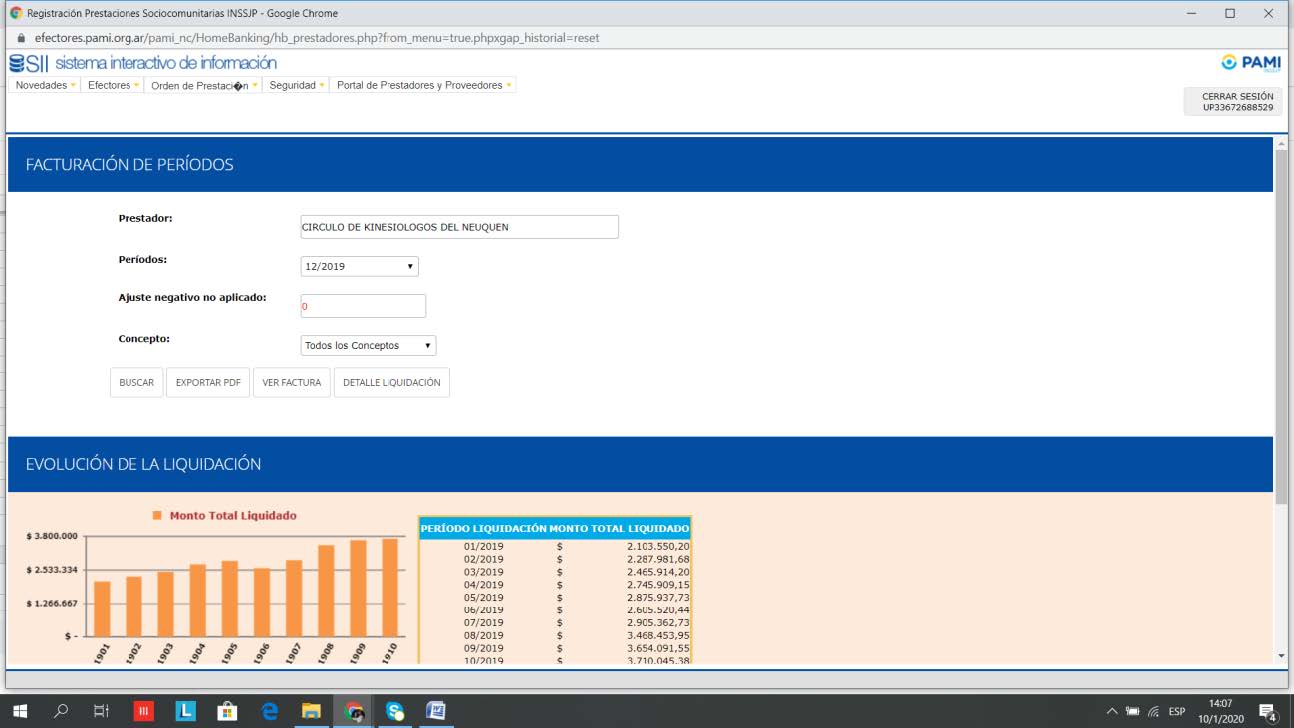Open the Períodos dropdown showing 12/2019

(x=360, y=267)
